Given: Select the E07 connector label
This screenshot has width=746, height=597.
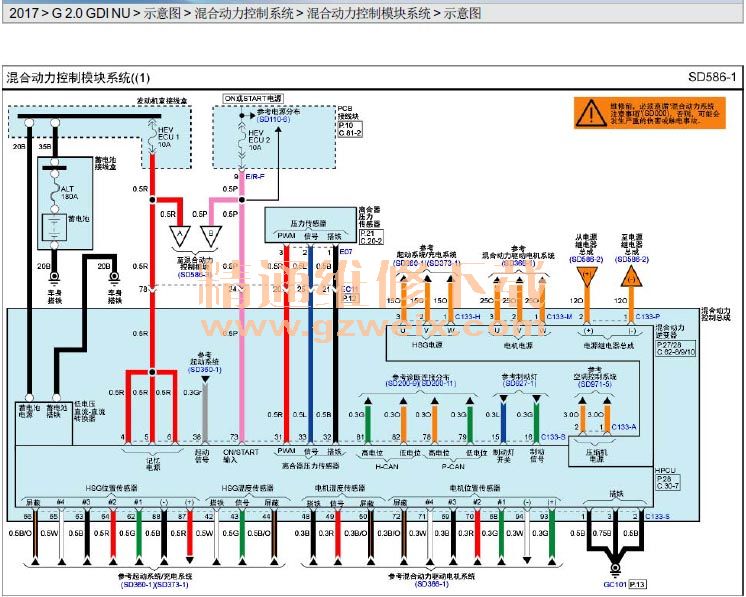Looking at the screenshot, I should click(x=346, y=252).
